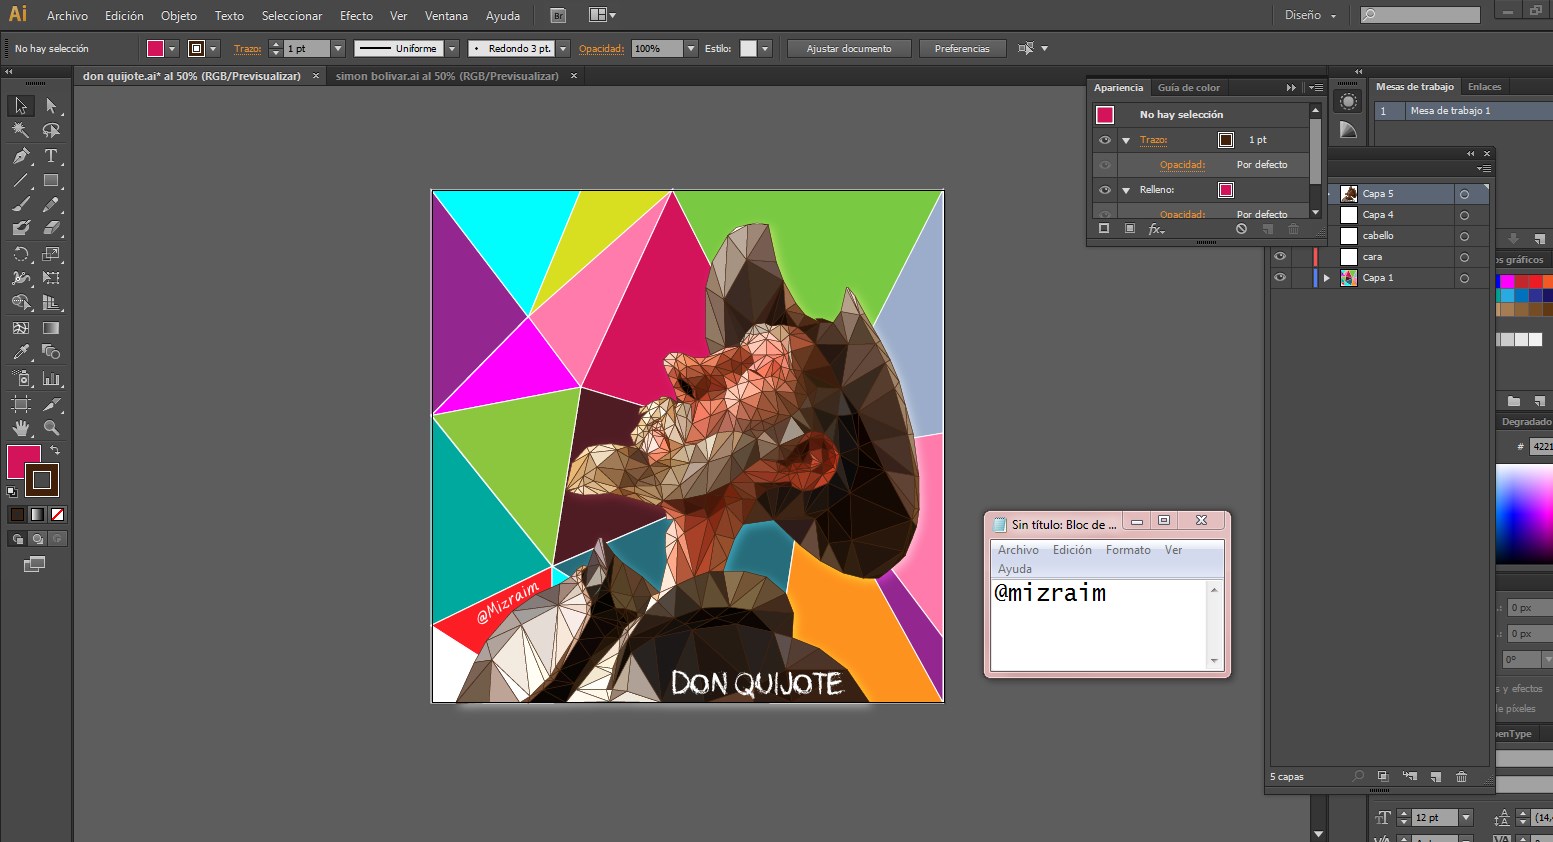The height and width of the screenshot is (842, 1553).
Task: Collapse the Trazo attribute triangle
Action: coord(1126,141)
